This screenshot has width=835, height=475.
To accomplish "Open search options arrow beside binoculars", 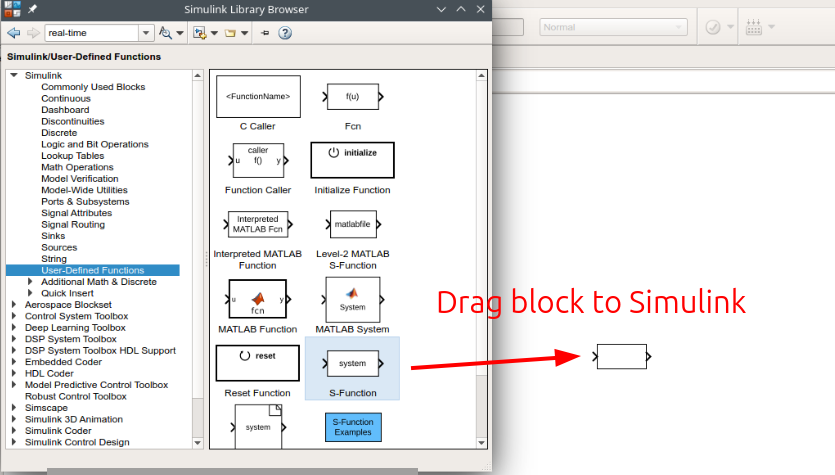I will (180, 33).
